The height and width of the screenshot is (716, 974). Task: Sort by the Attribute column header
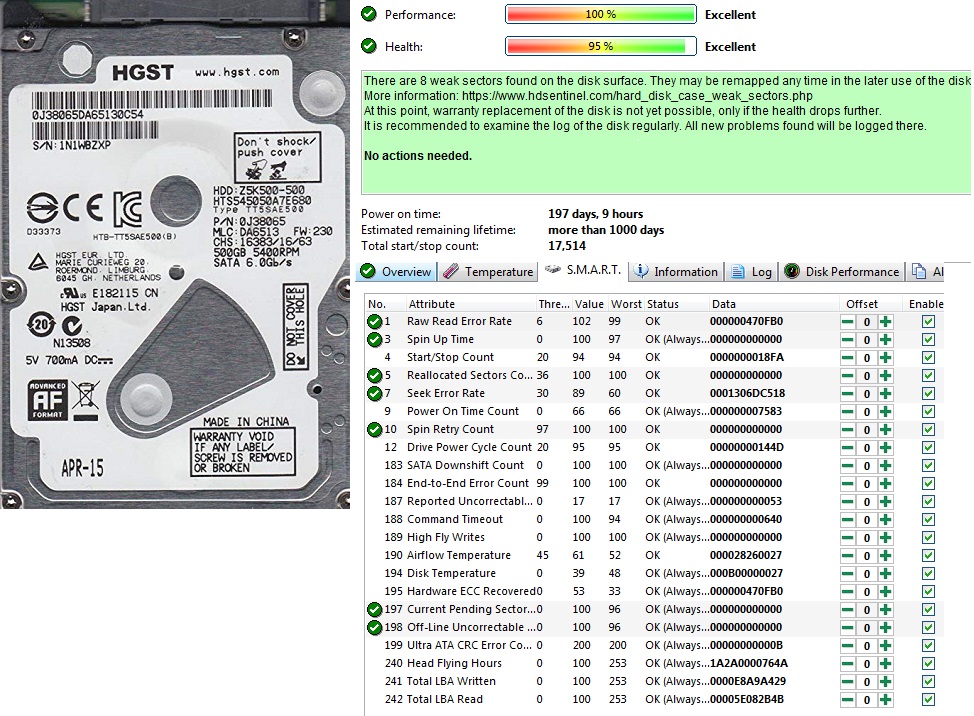pyautogui.click(x=469, y=304)
